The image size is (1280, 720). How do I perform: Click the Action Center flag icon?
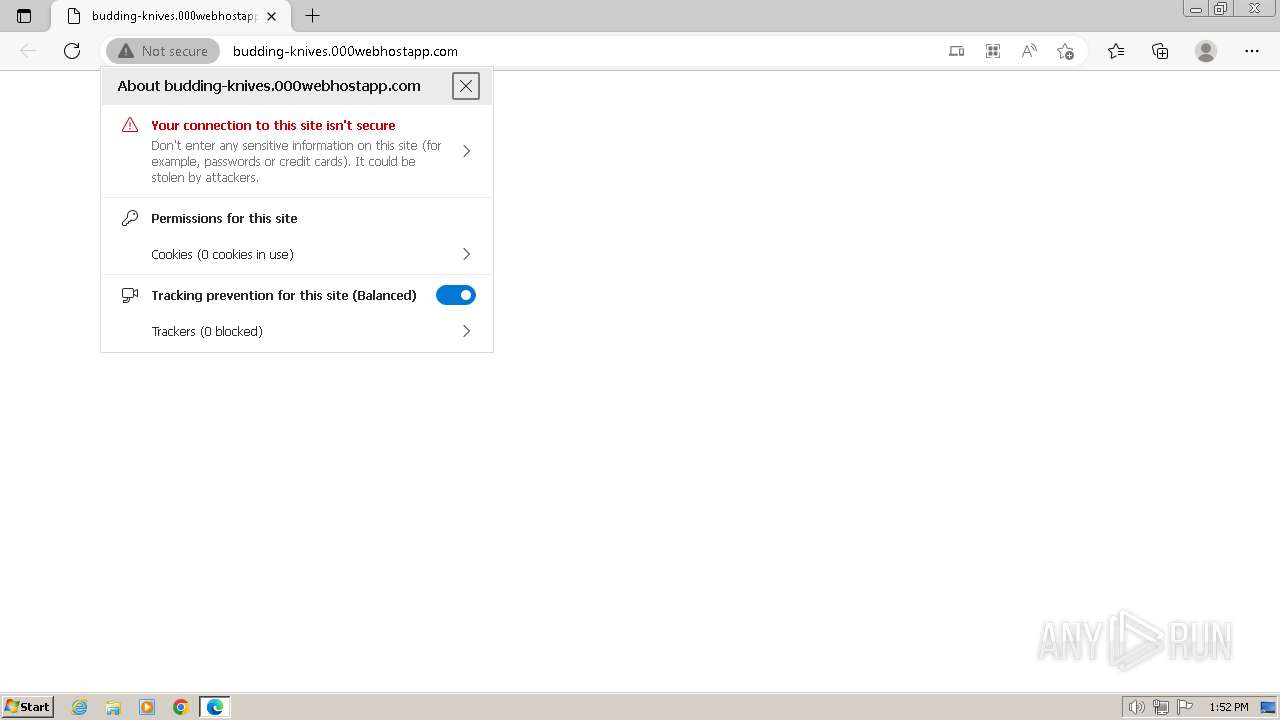click(1185, 707)
